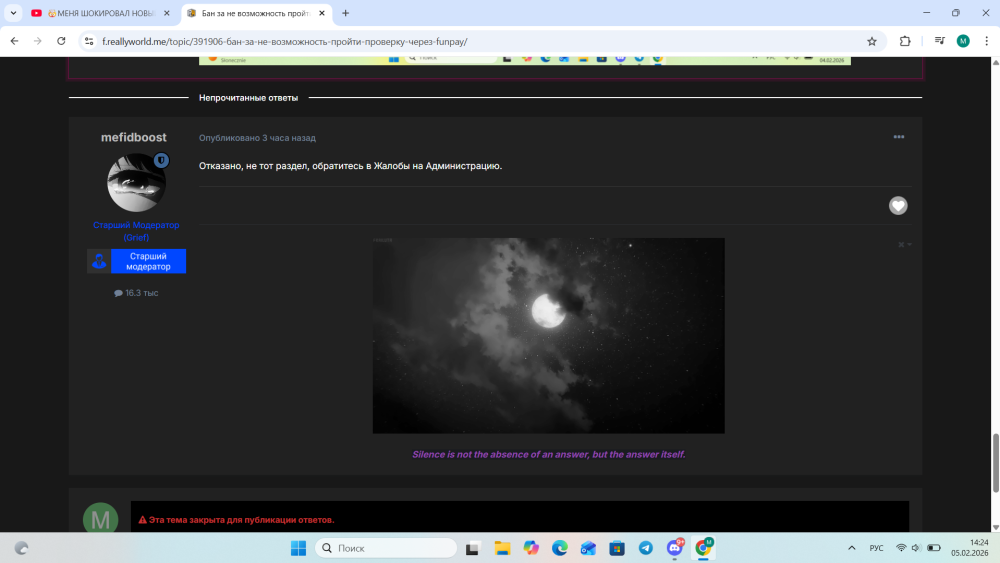Open the Chrome profile 'M' avatar
This screenshot has width=1000, height=563.
[x=963, y=41]
